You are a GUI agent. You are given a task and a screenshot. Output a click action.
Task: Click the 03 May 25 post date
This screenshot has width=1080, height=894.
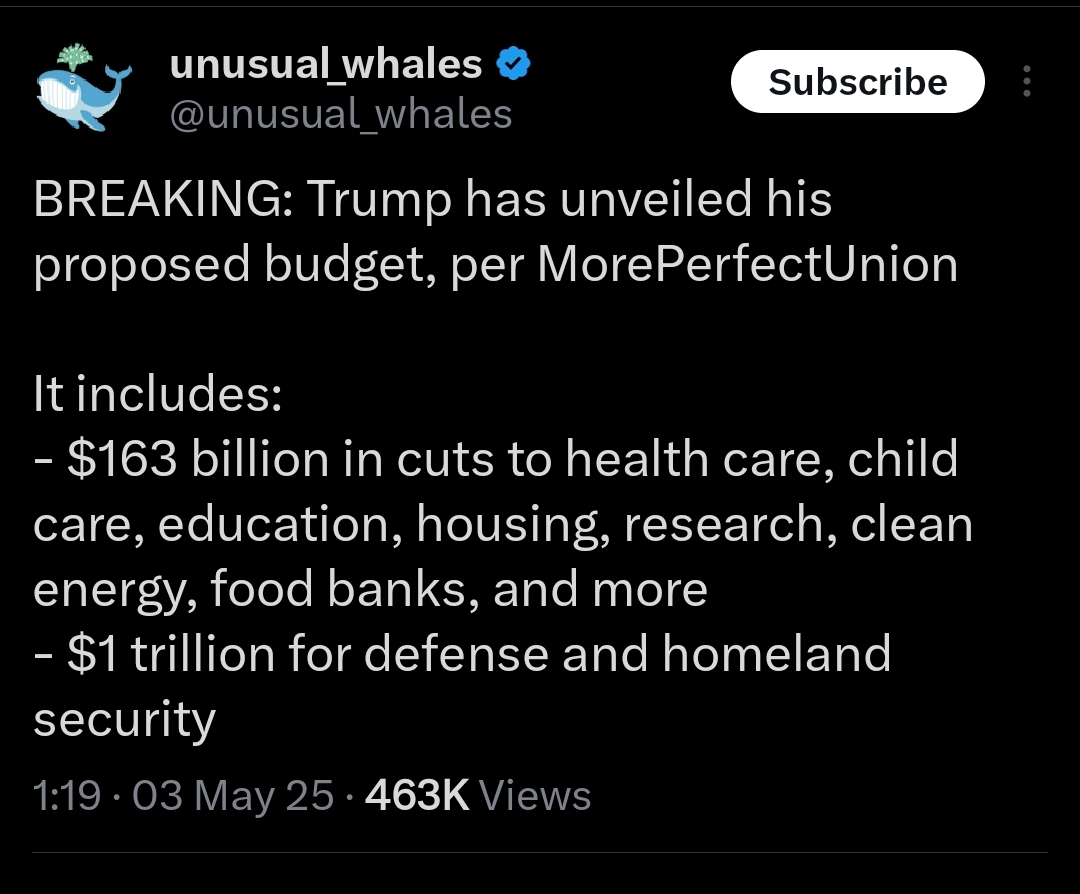click(233, 796)
